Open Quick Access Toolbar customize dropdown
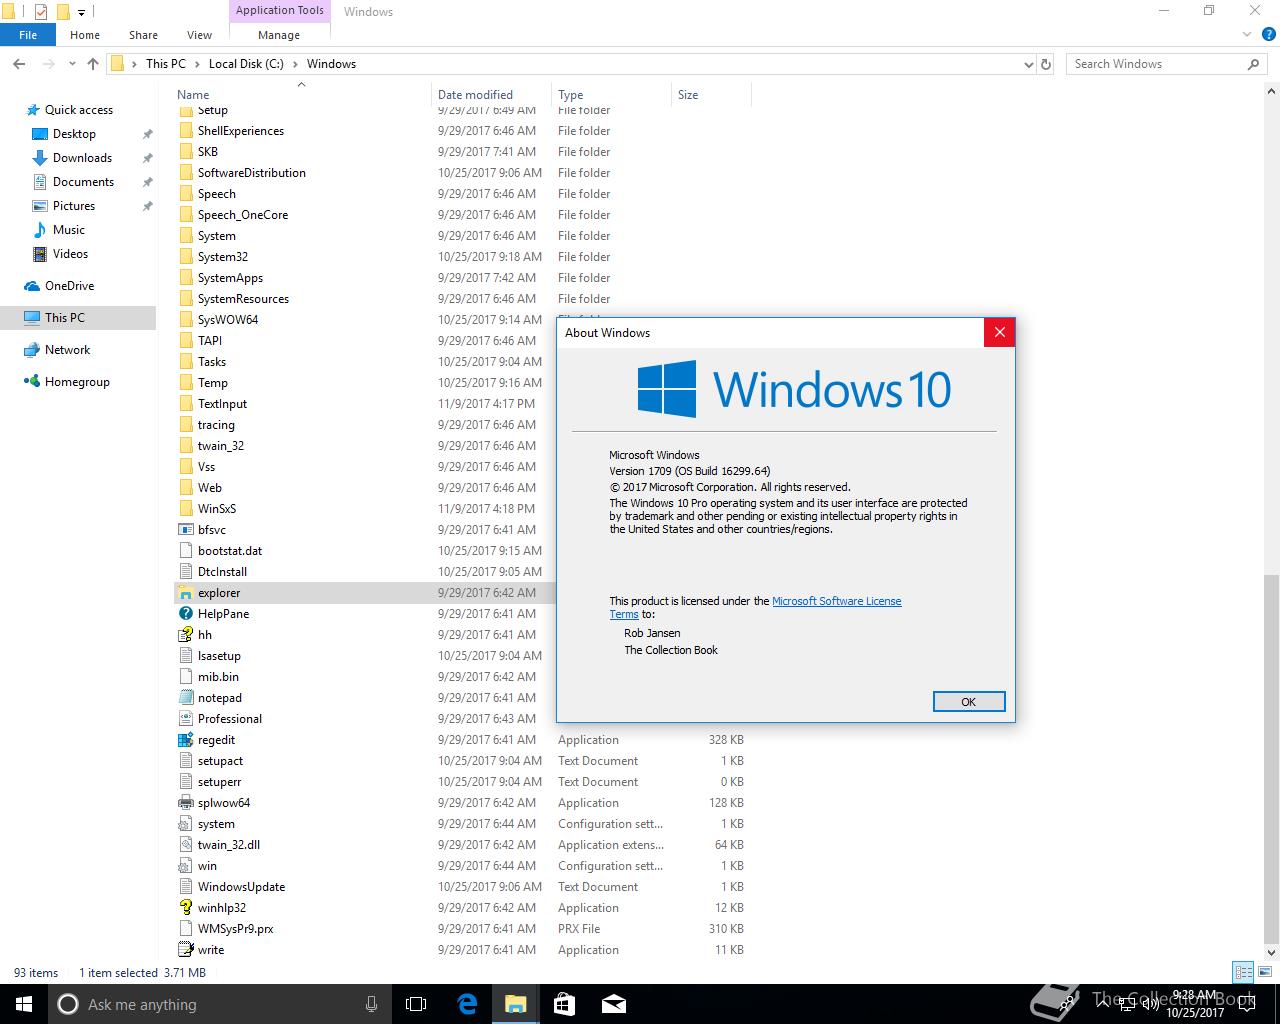1280x1024 pixels. [x=82, y=12]
